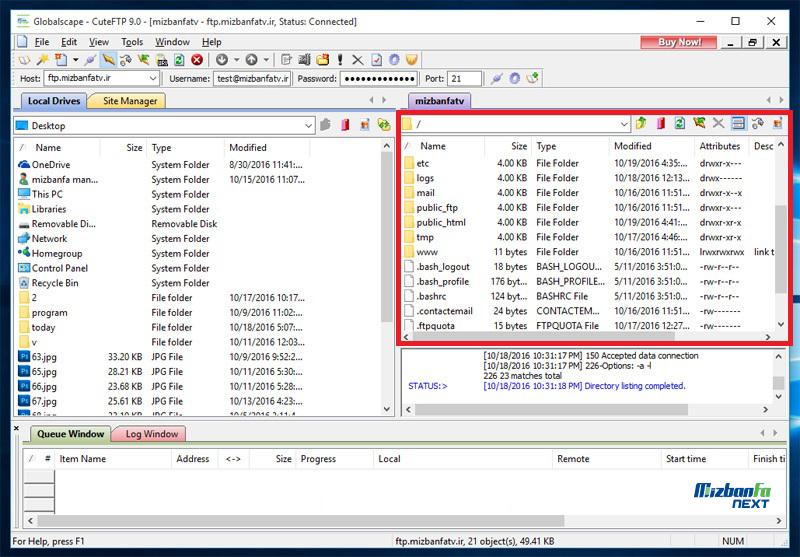Click the Upload arrow icon in the main toolbar

[251, 60]
